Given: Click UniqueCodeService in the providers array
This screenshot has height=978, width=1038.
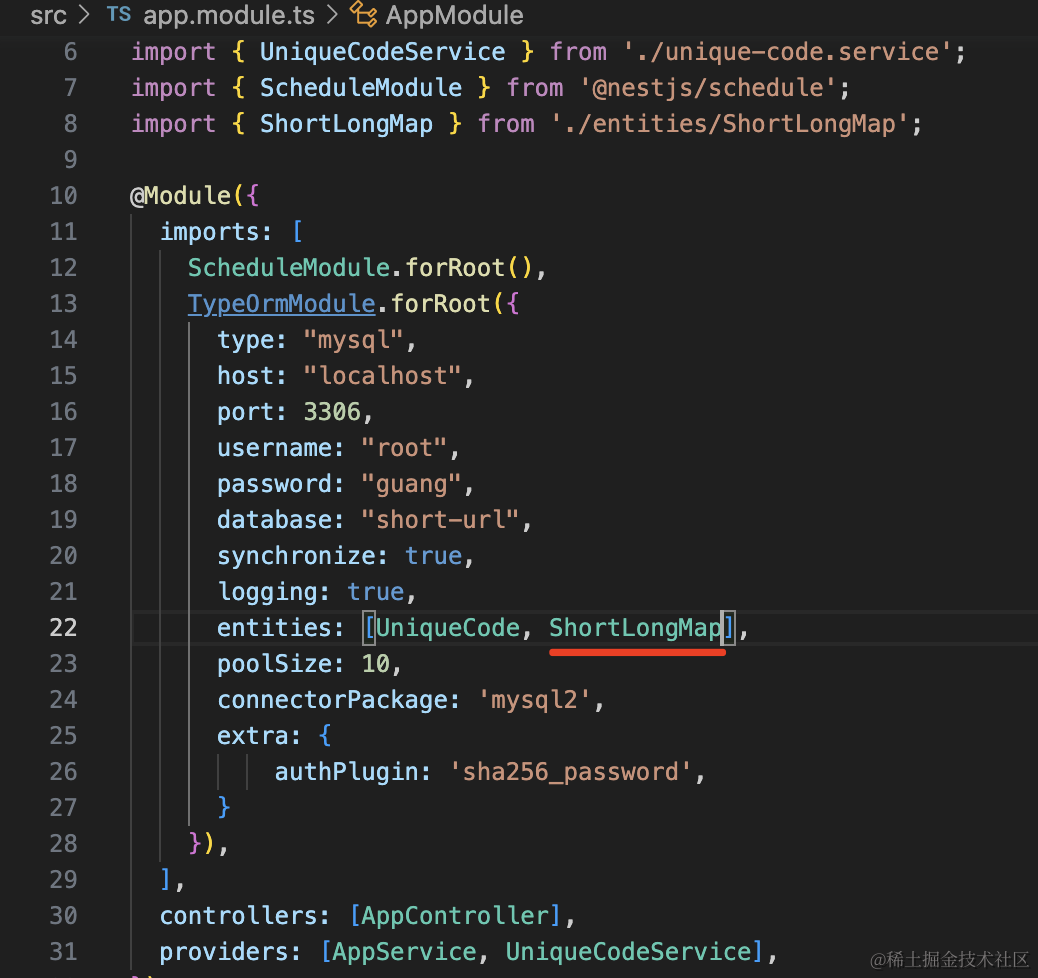Looking at the screenshot, I should (628, 952).
